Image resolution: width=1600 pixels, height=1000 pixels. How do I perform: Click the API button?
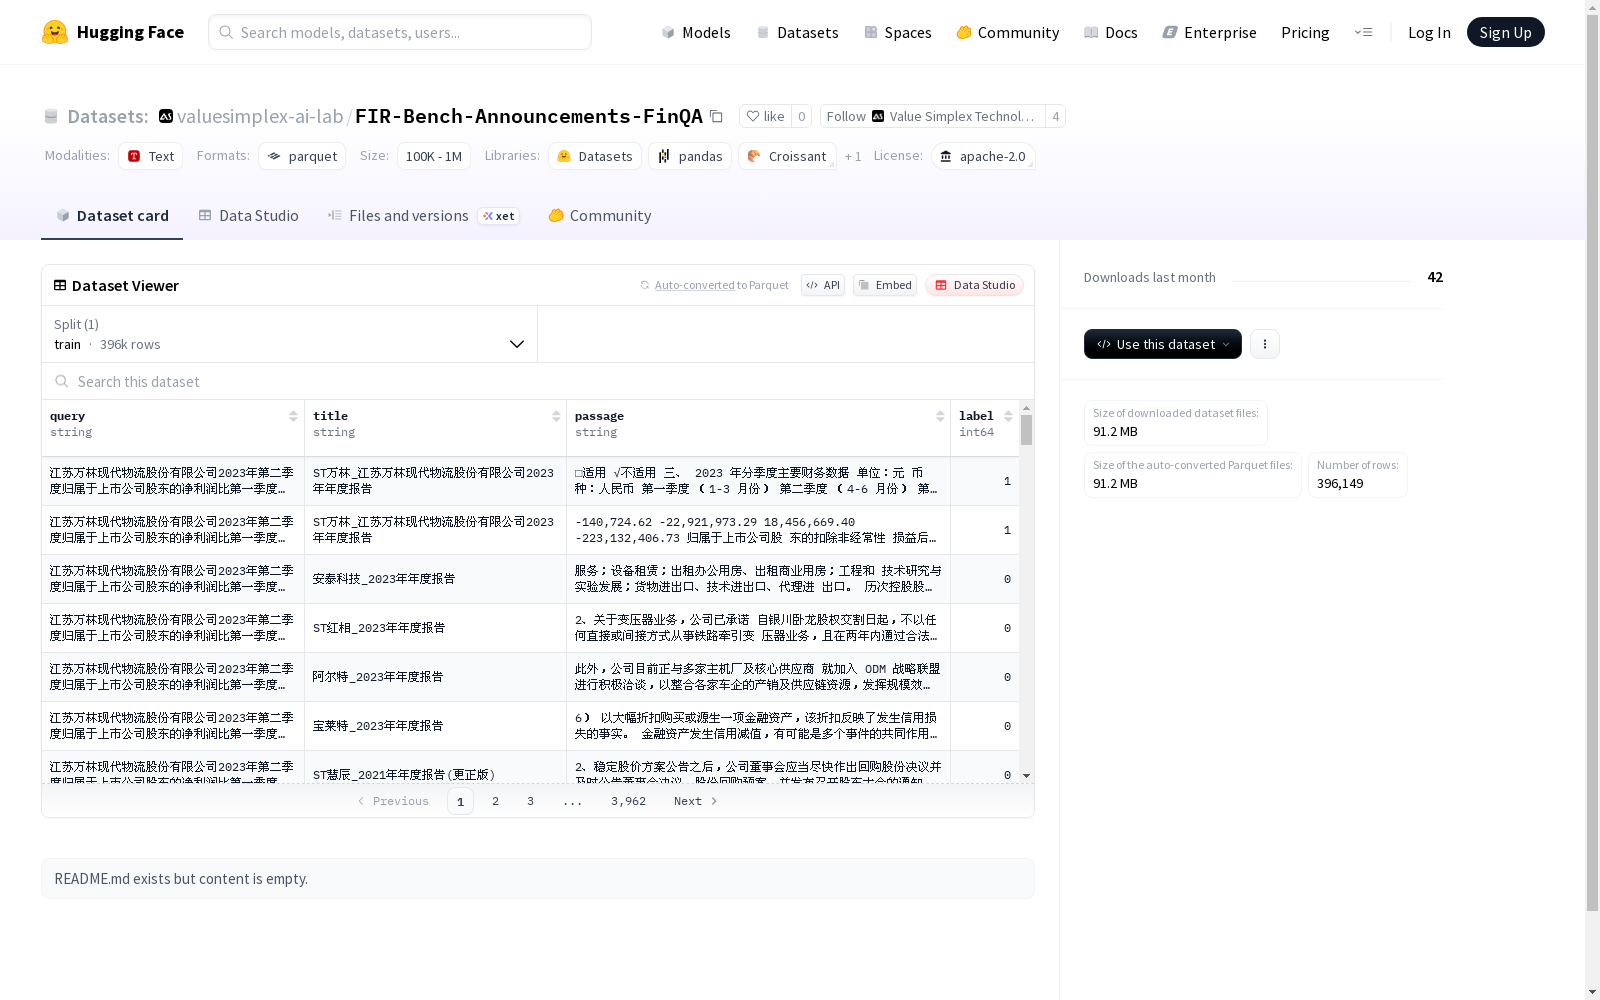(x=823, y=285)
